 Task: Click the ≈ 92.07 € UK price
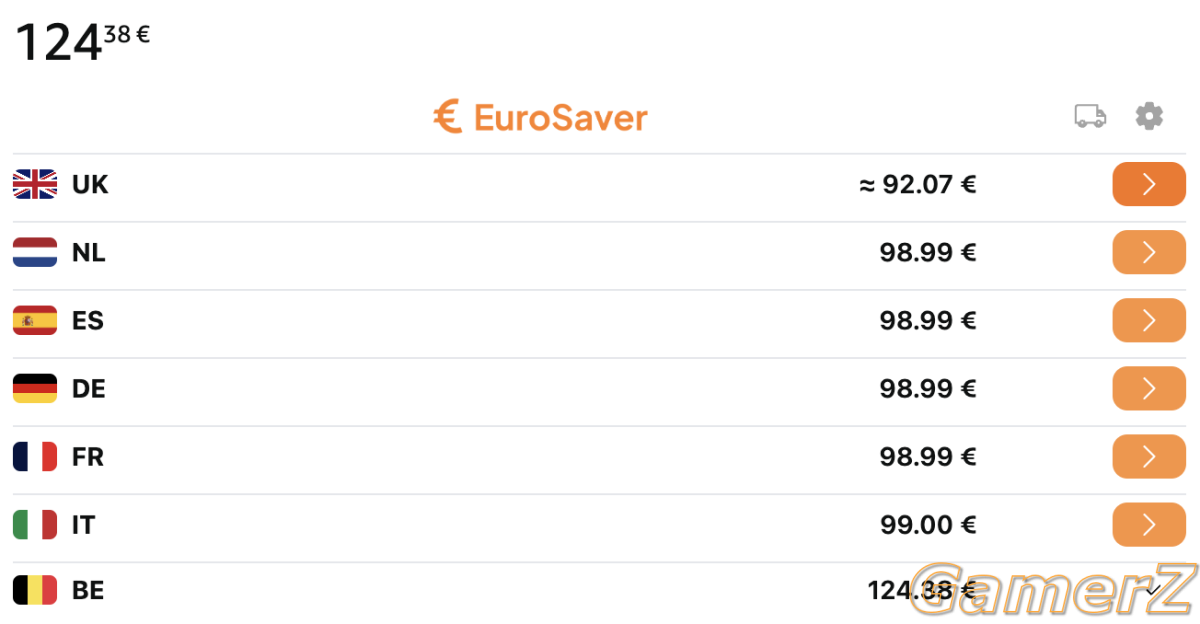click(x=918, y=184)
